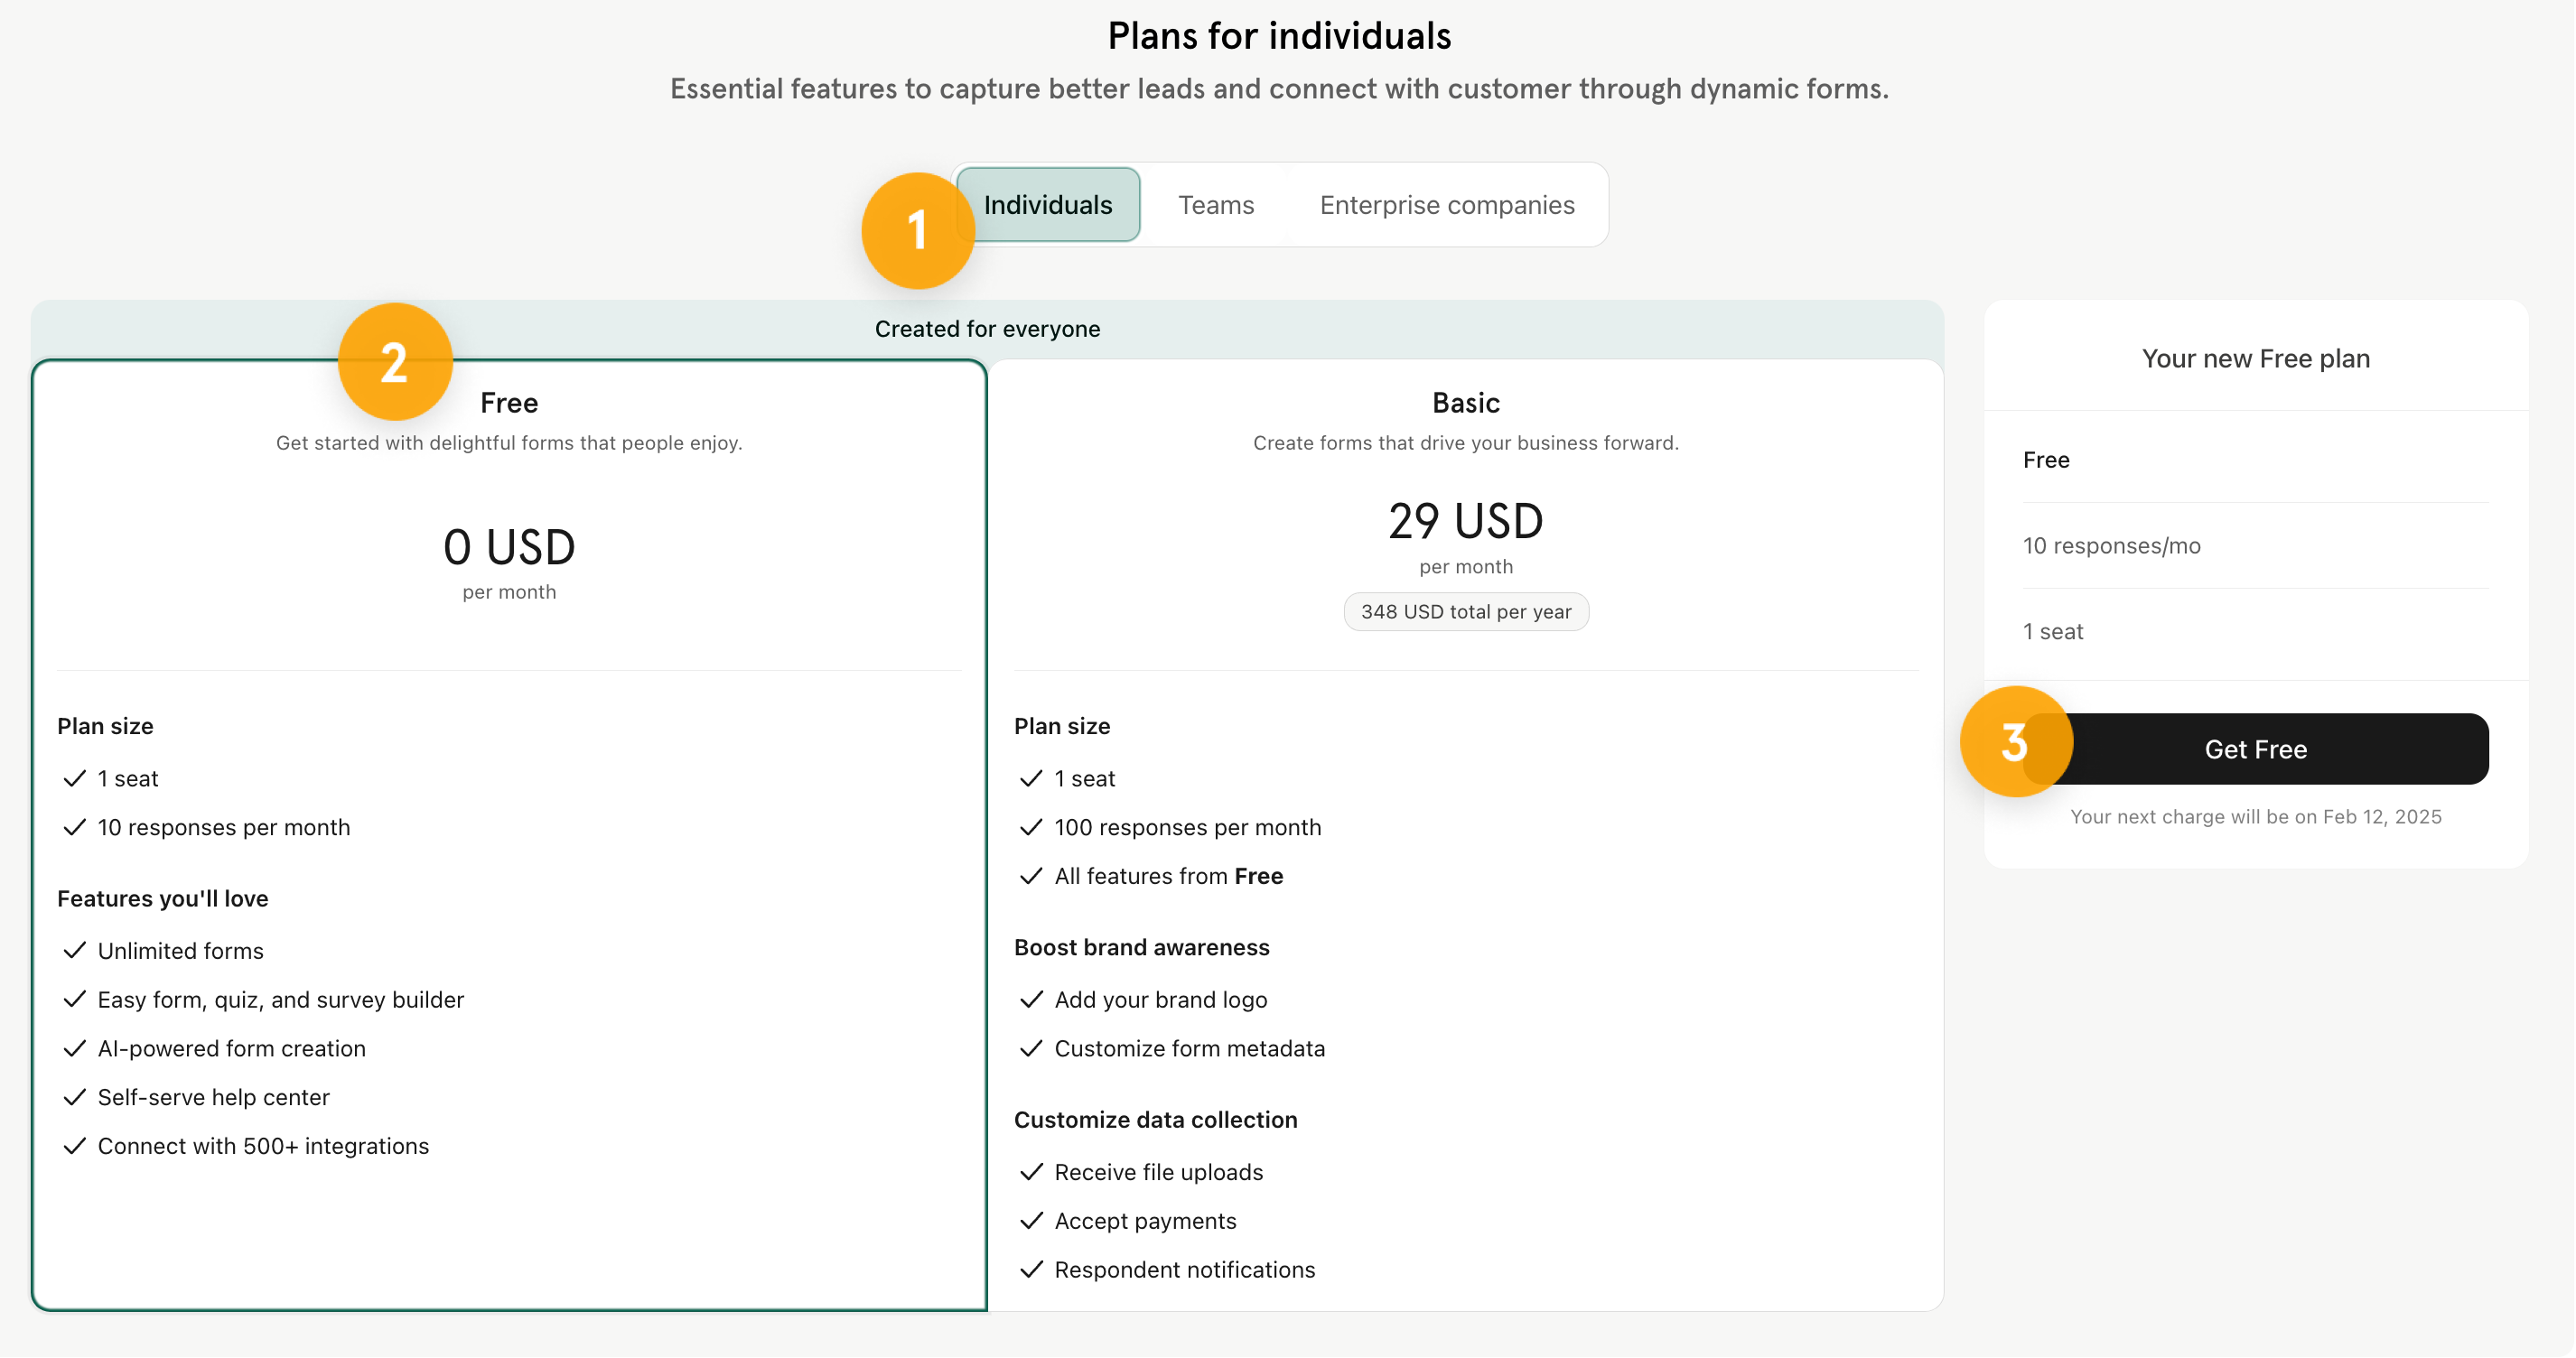Click the checkmark next to Accept payments
This screenshot has width=2576, height=1358.
(1031, 1220)
